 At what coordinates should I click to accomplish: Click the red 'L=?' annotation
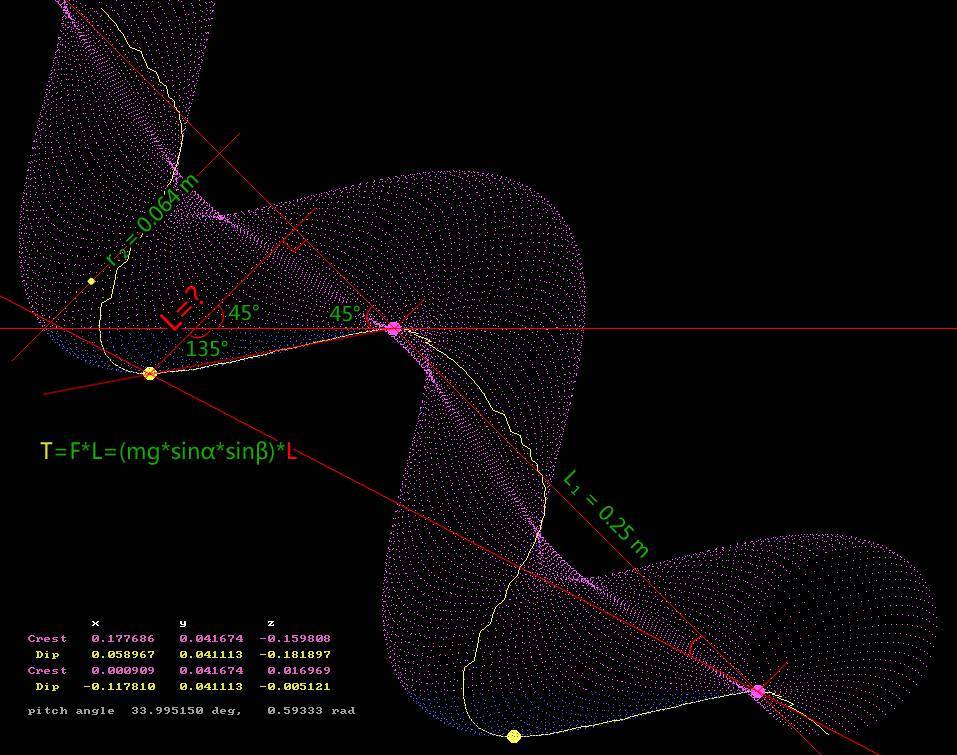point(181,308)
